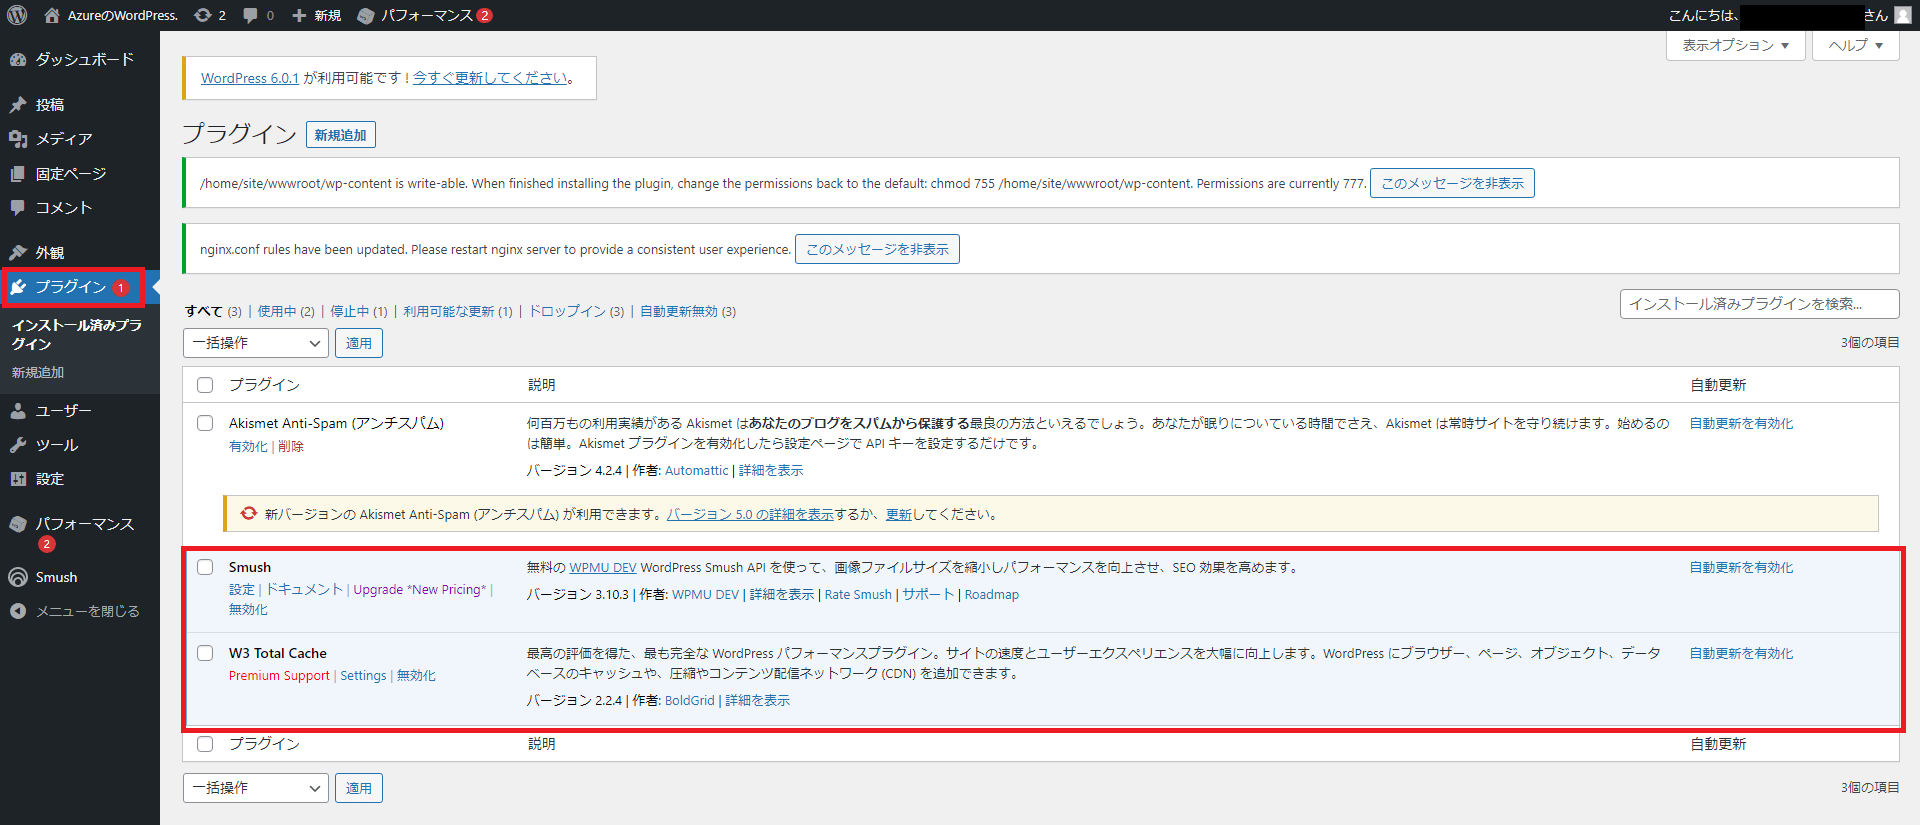Click the user avatar in the top right
The height and width of the screenshot is (825, 1920).
(1902, 15)
